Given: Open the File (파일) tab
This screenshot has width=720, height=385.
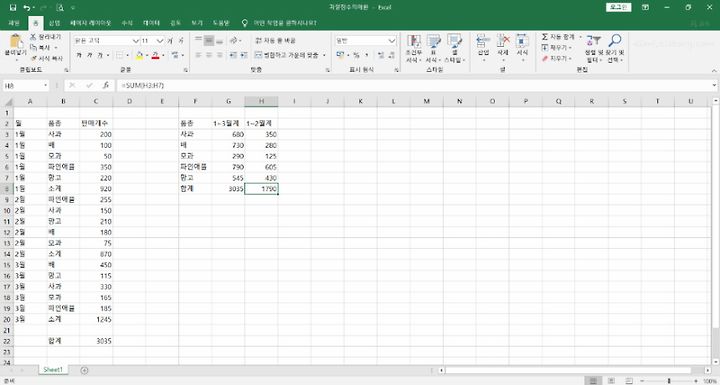Looking at the screenshot, I should (14, 23).
